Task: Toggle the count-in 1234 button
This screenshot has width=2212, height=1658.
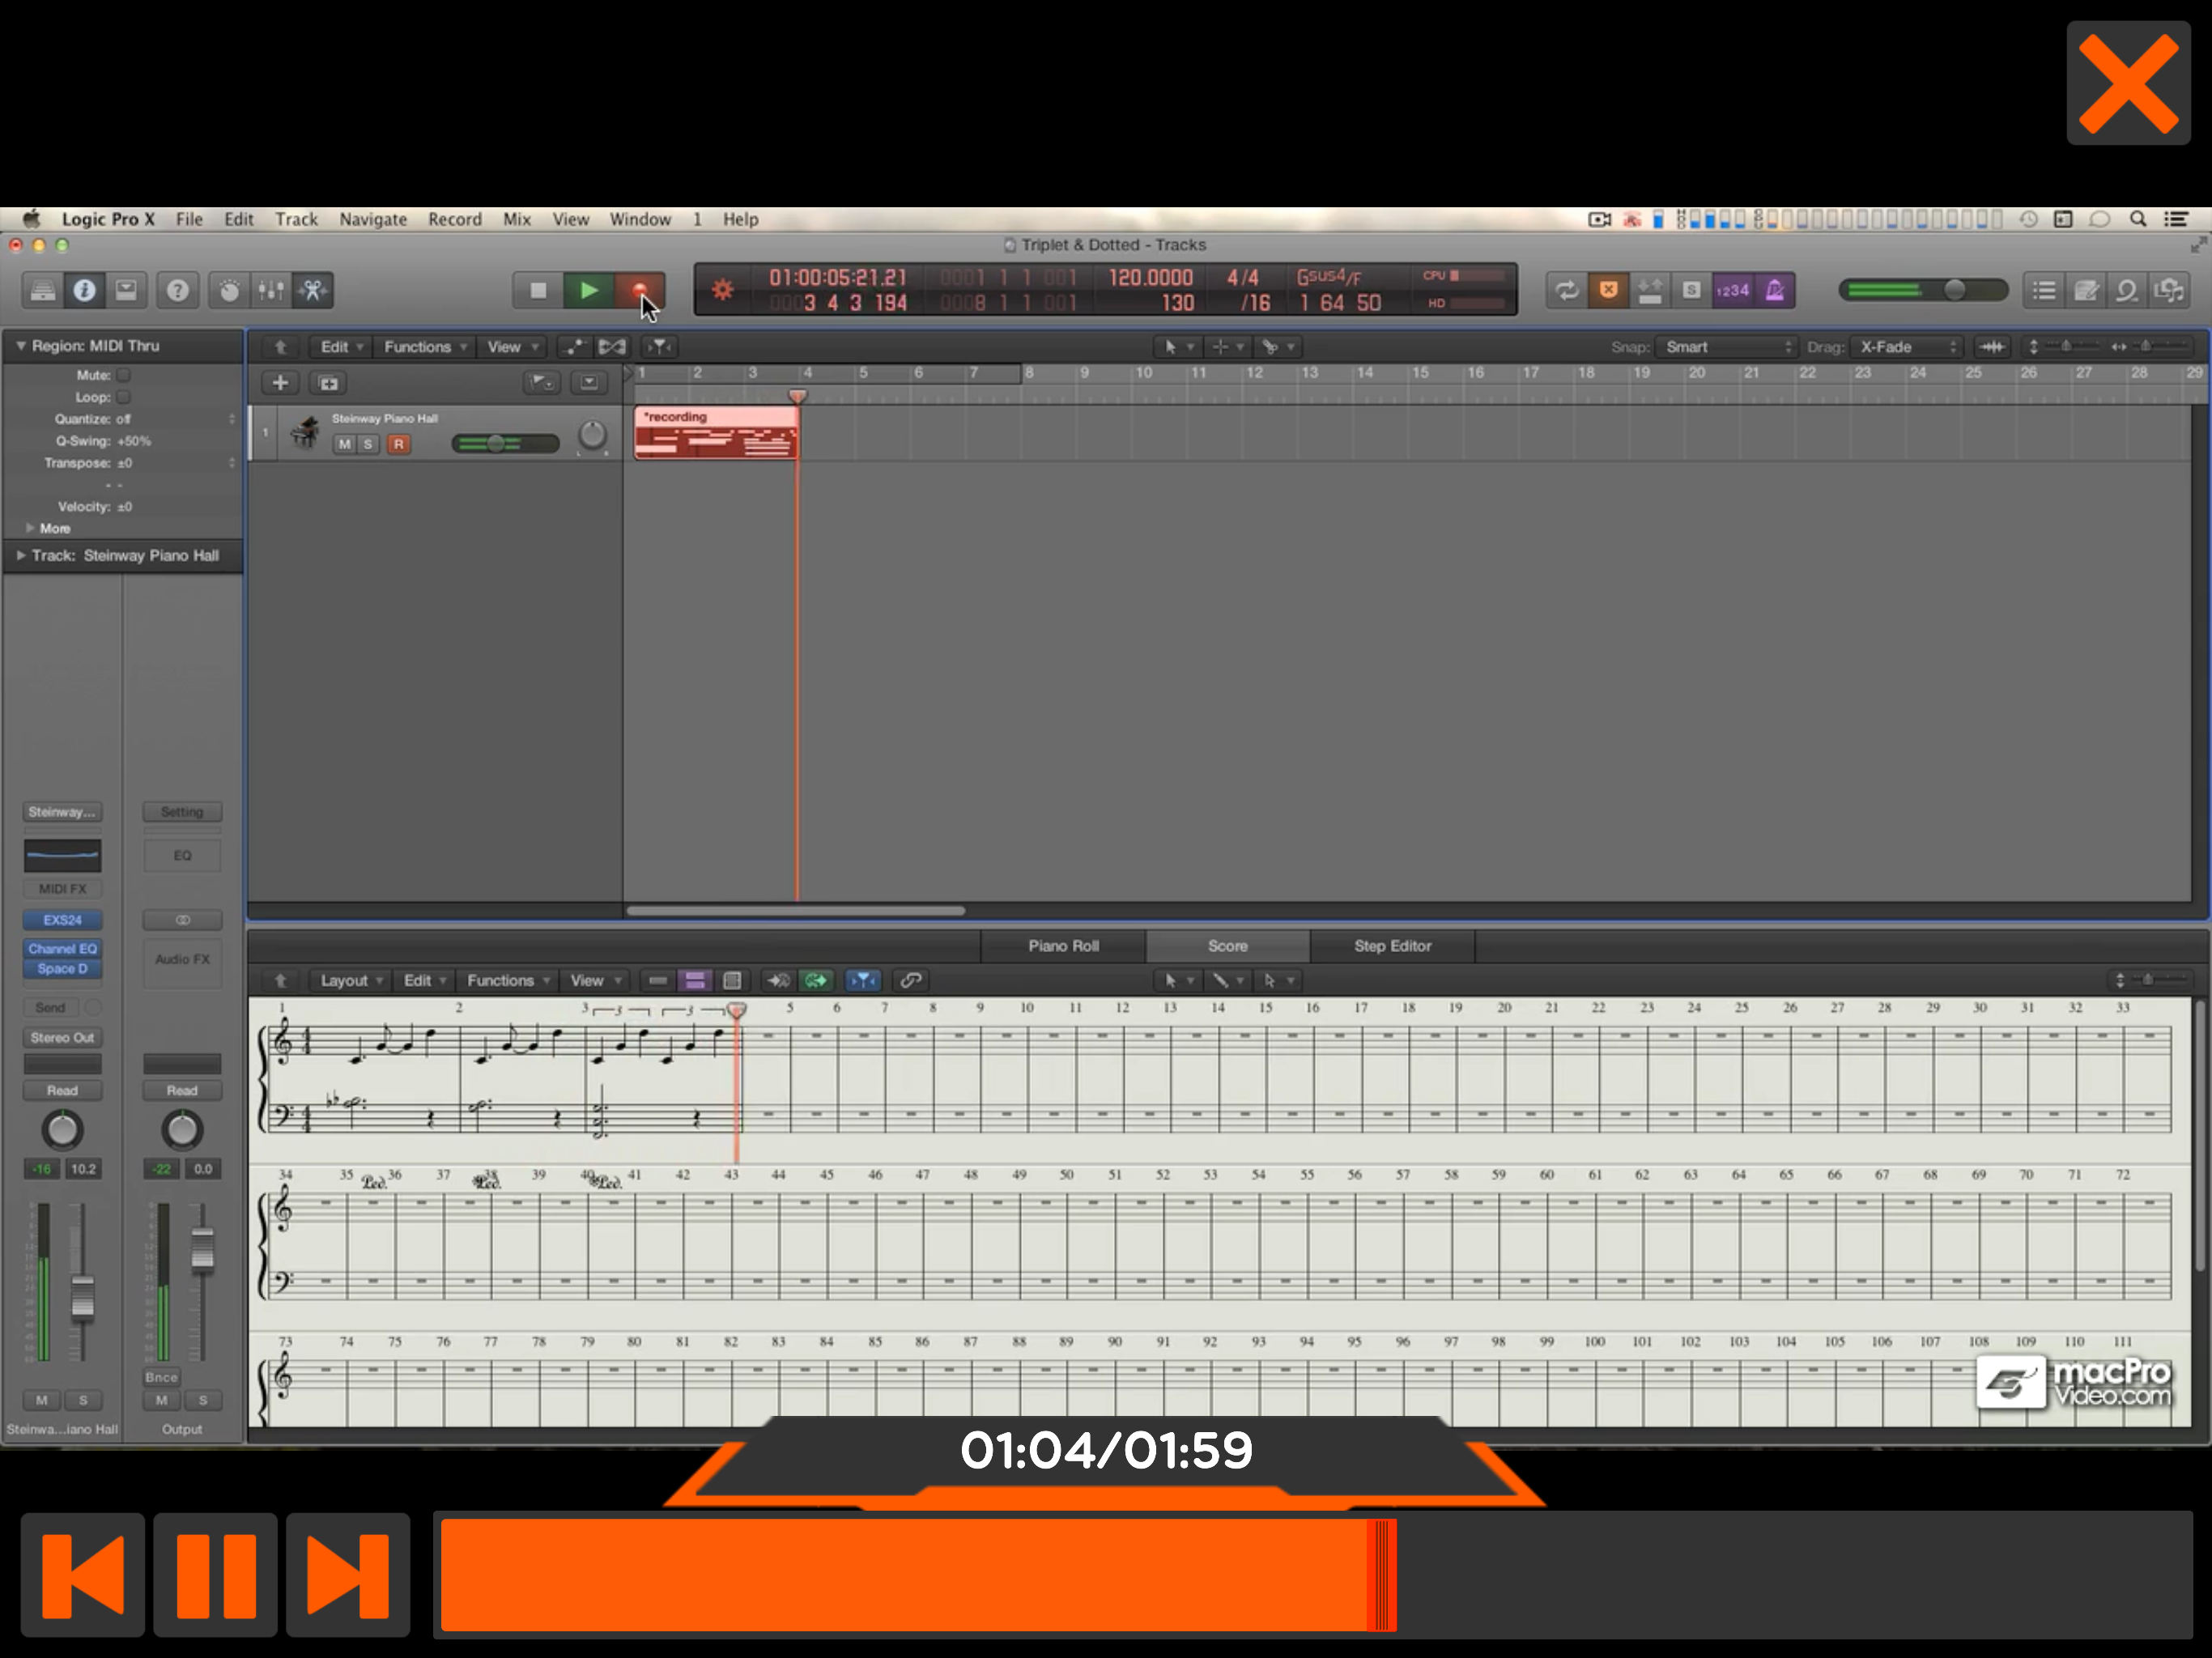Action: pos(1732,290)
